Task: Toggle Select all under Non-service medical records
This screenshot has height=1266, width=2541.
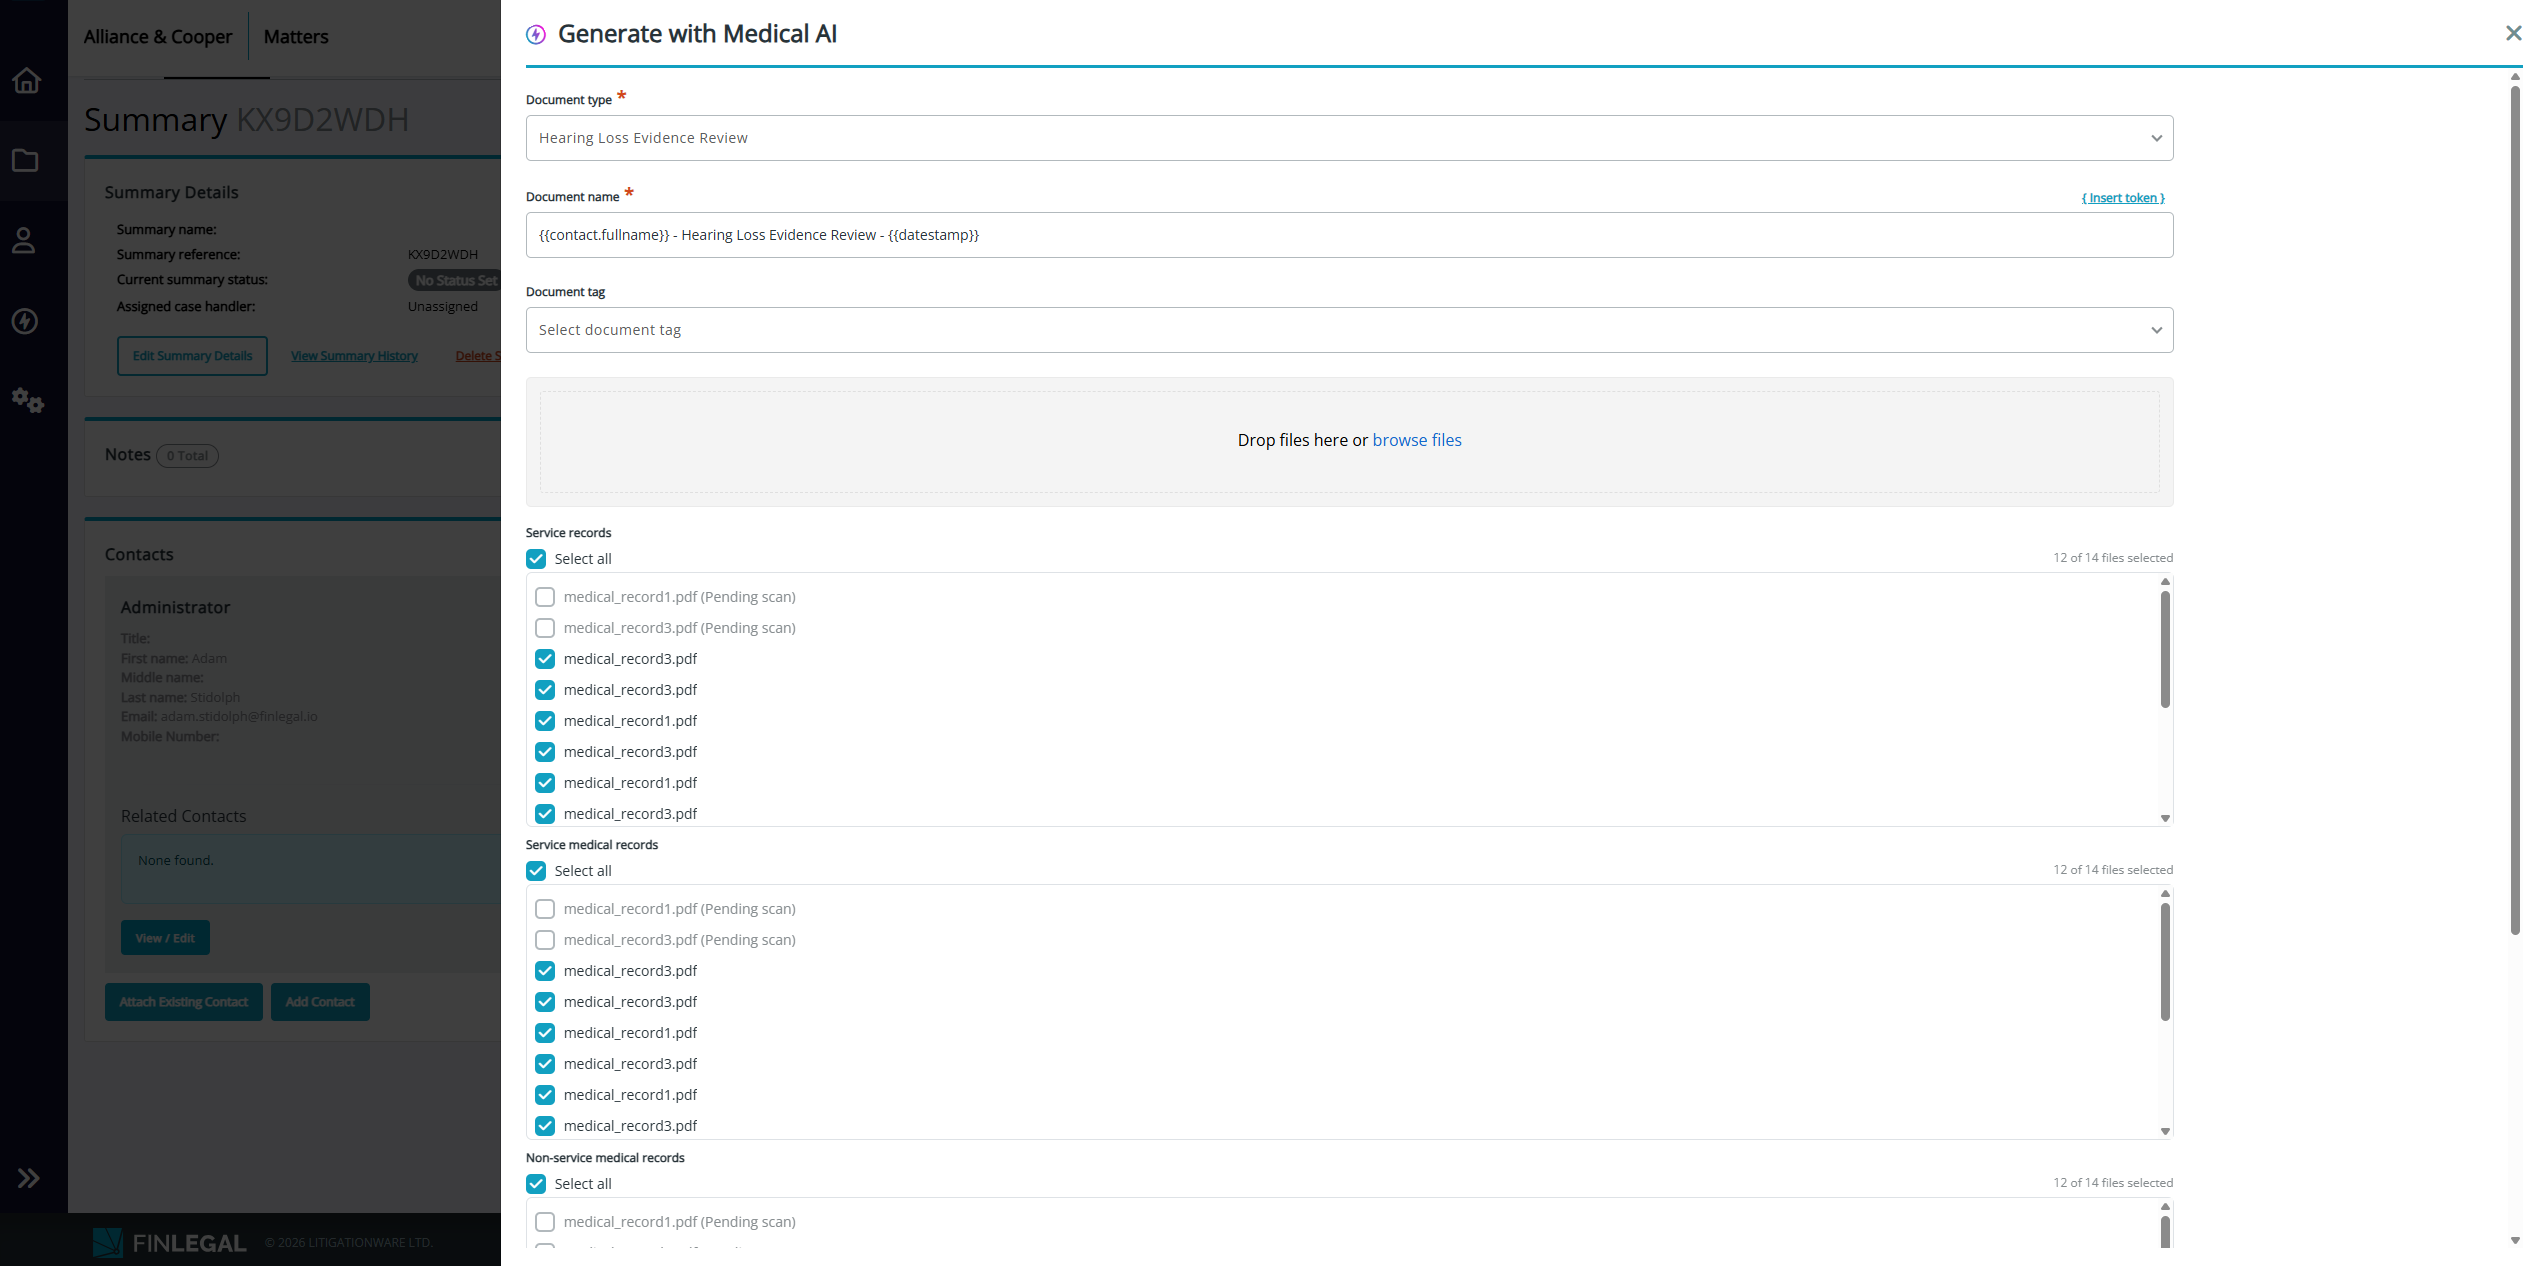Action: point(537,1184)
